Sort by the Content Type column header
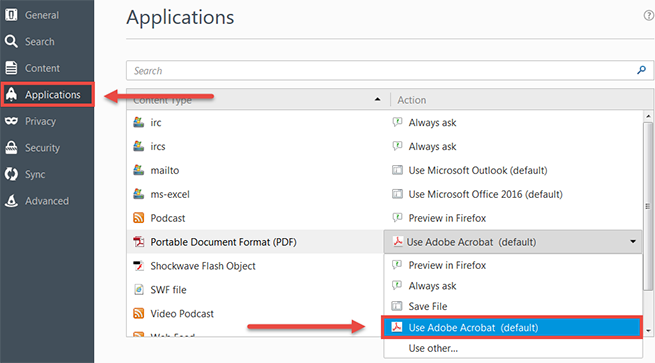The width and height of the screenshot is (655, 363). point(258,100)
